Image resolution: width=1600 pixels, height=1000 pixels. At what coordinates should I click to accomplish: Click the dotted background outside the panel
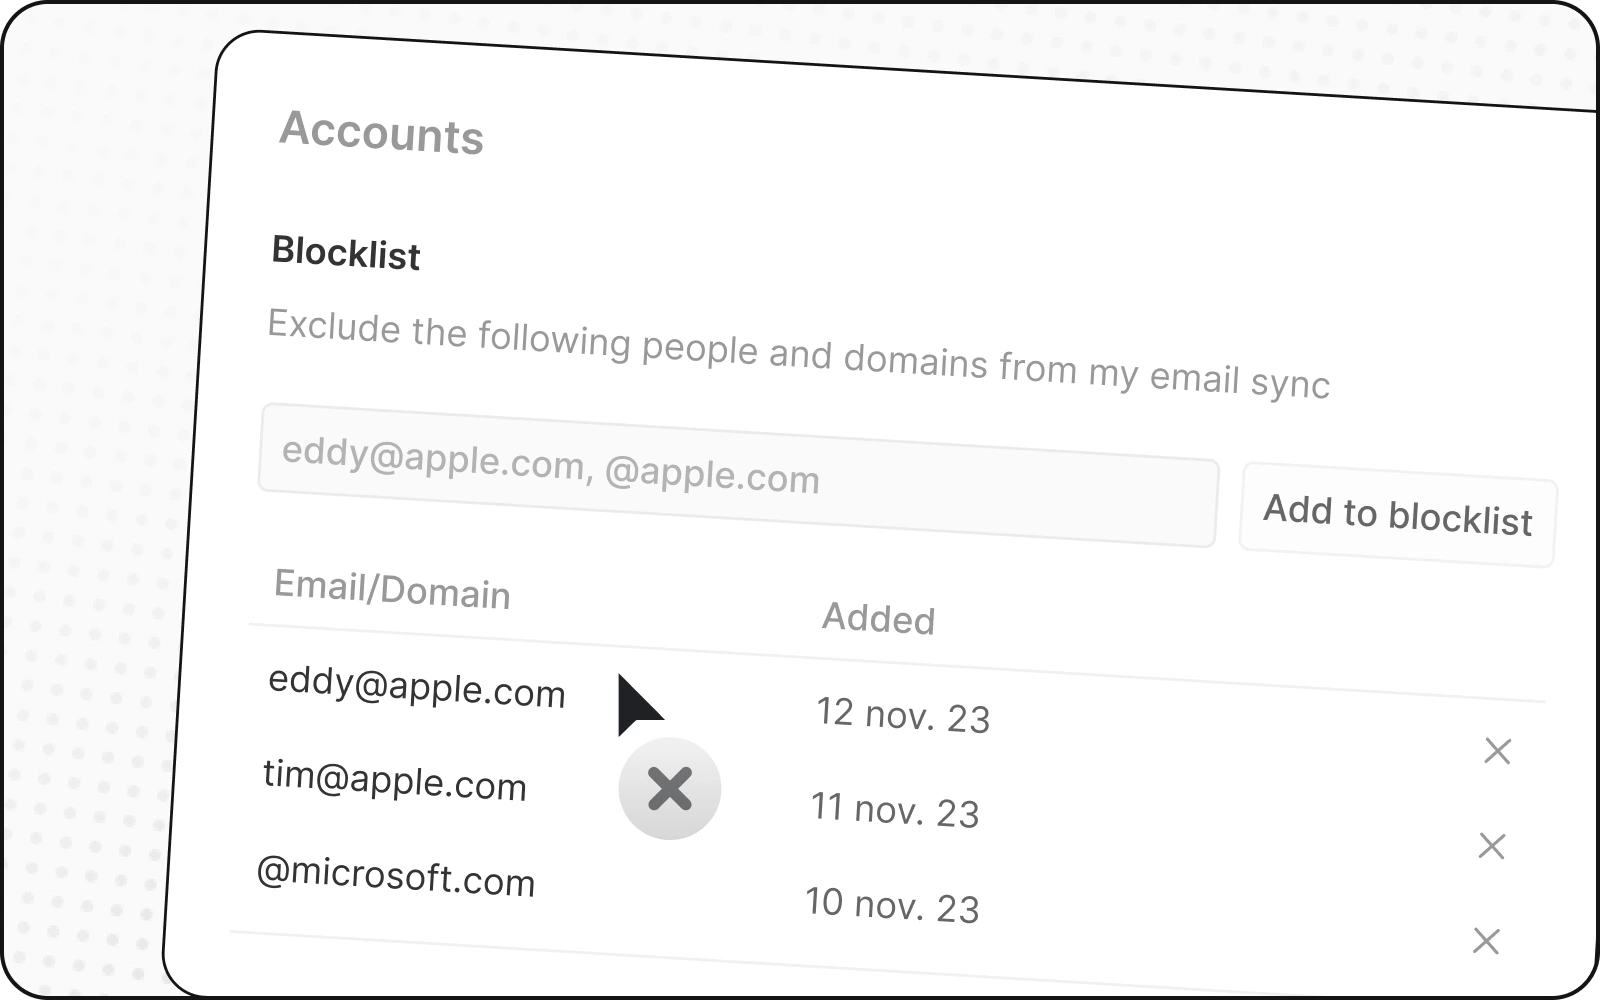point(90,500)
